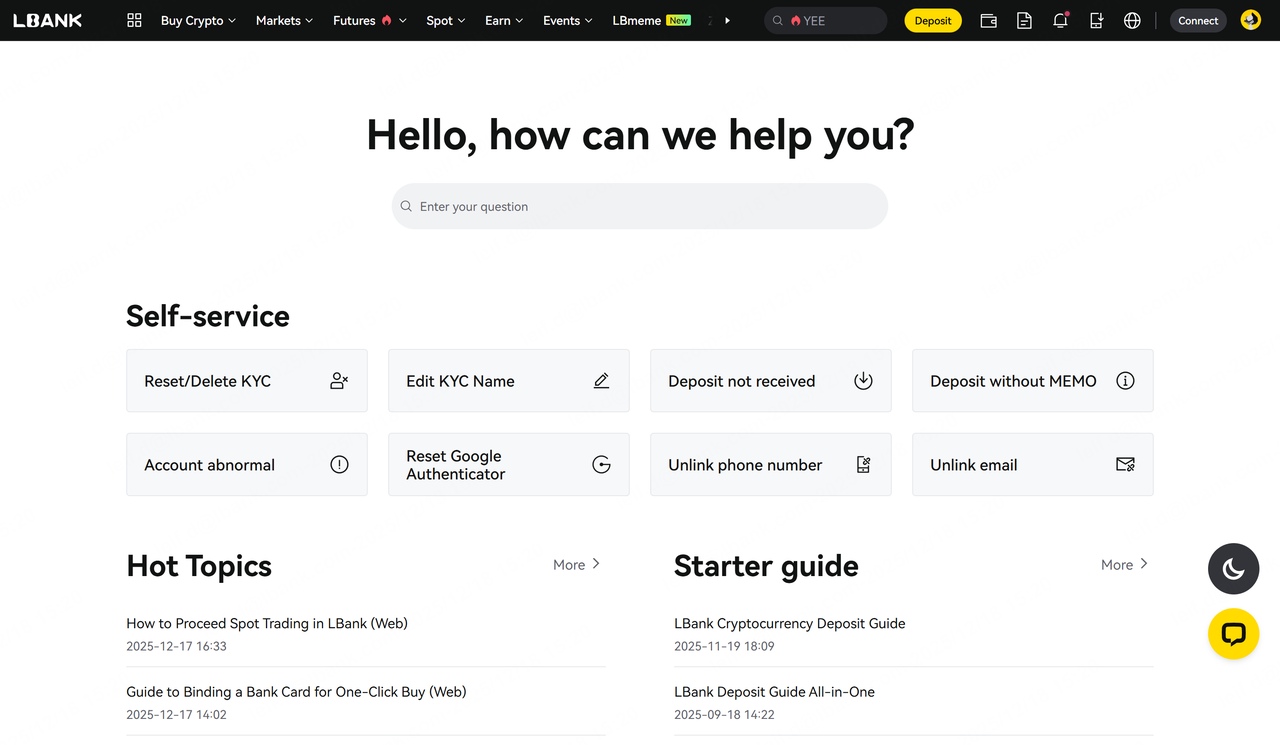Click the user avatar icon
Image resolution: width=1280 pixels, height=745 pixels.
tap(1250, 20)
